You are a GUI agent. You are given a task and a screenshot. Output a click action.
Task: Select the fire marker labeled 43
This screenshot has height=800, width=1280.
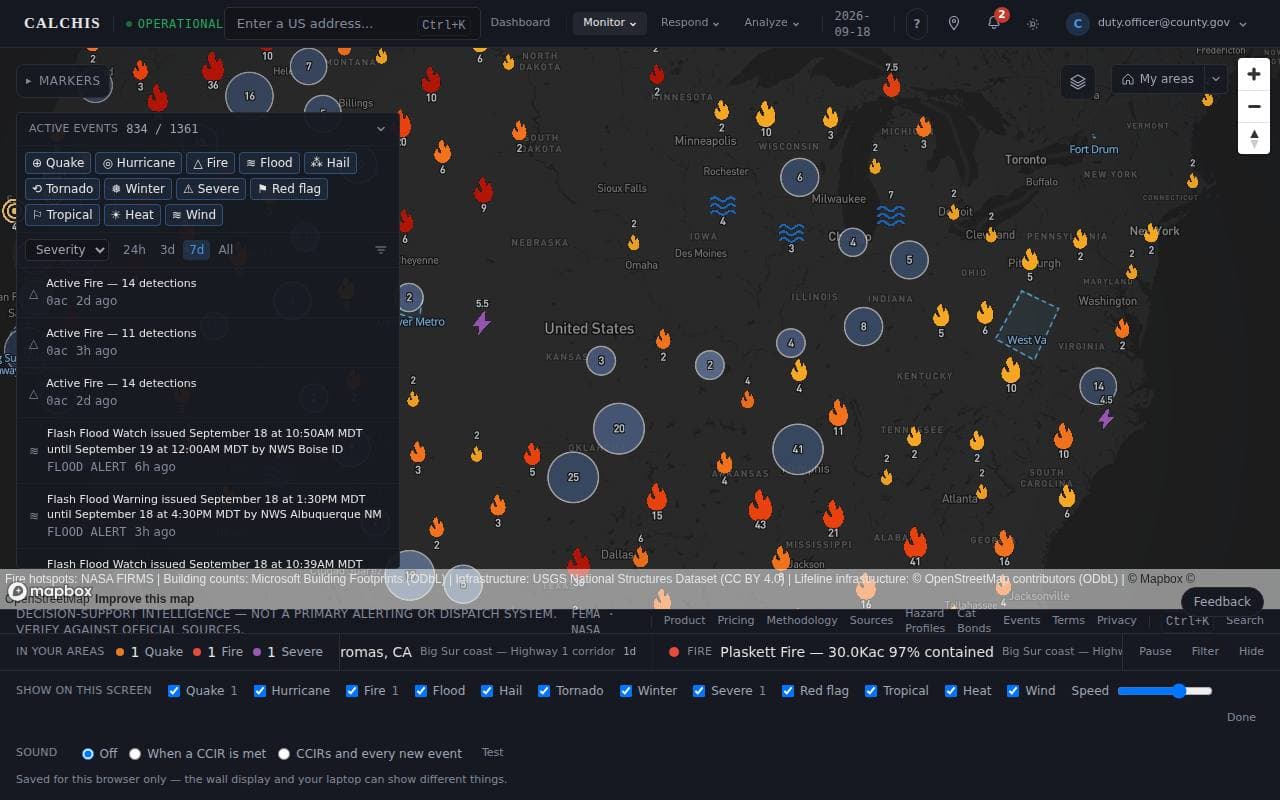point(760,505)
